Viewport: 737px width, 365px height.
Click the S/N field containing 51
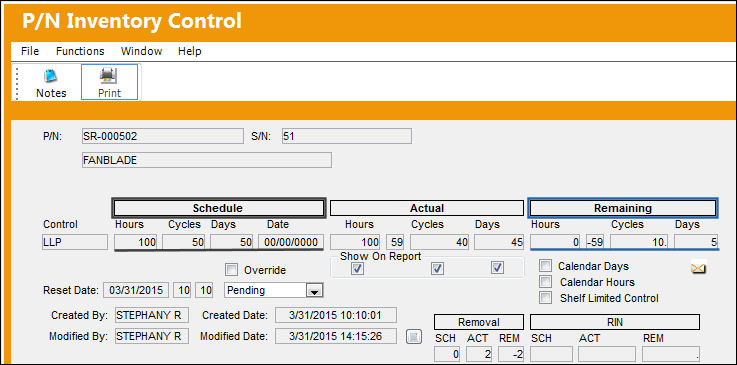pyautogui.click(x=346, y=136)
